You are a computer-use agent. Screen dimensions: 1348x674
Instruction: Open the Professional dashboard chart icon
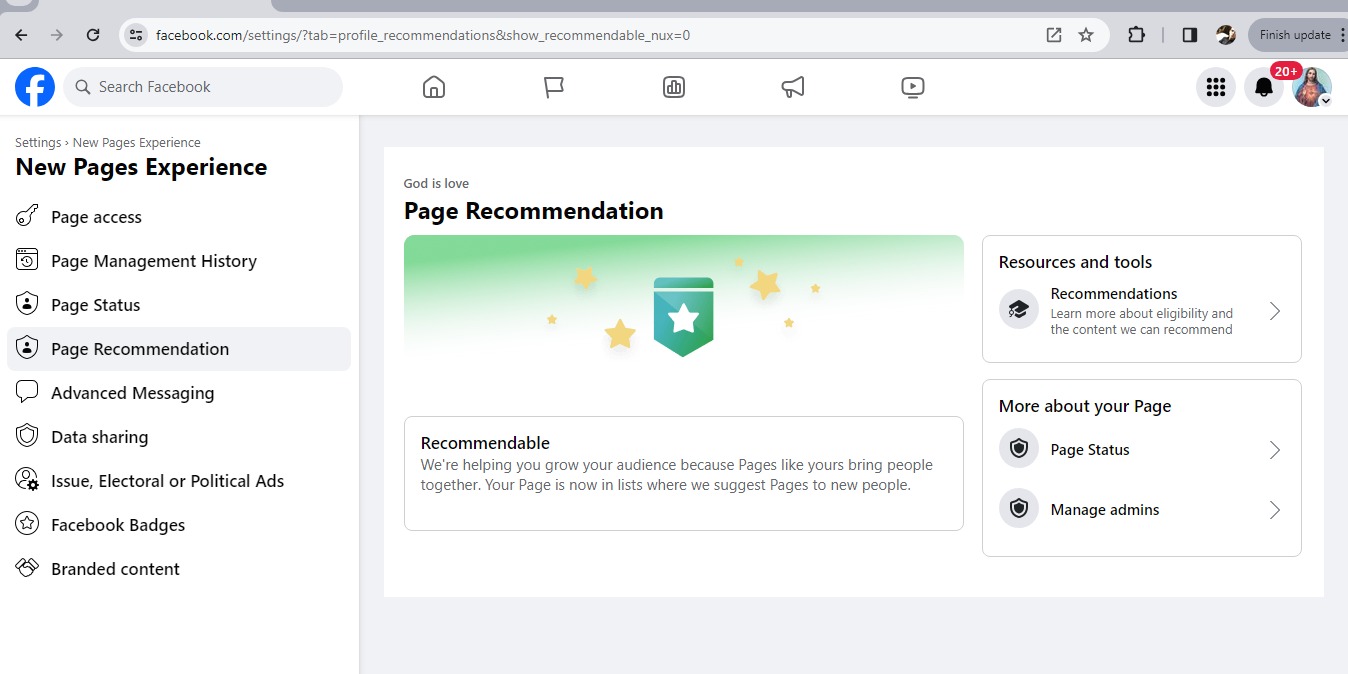[x=674, y=87]
